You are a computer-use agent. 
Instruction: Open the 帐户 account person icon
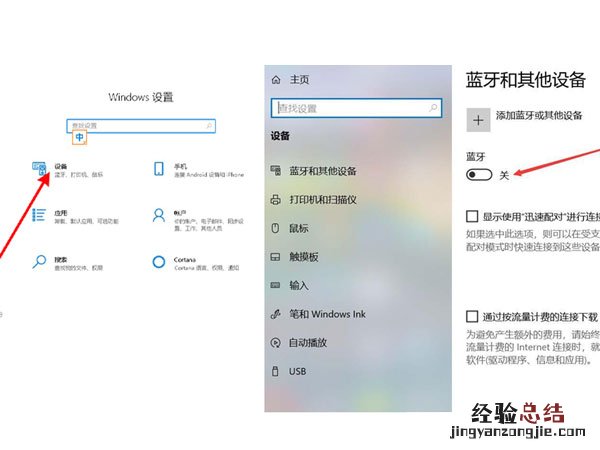click(x=158, y=215)
